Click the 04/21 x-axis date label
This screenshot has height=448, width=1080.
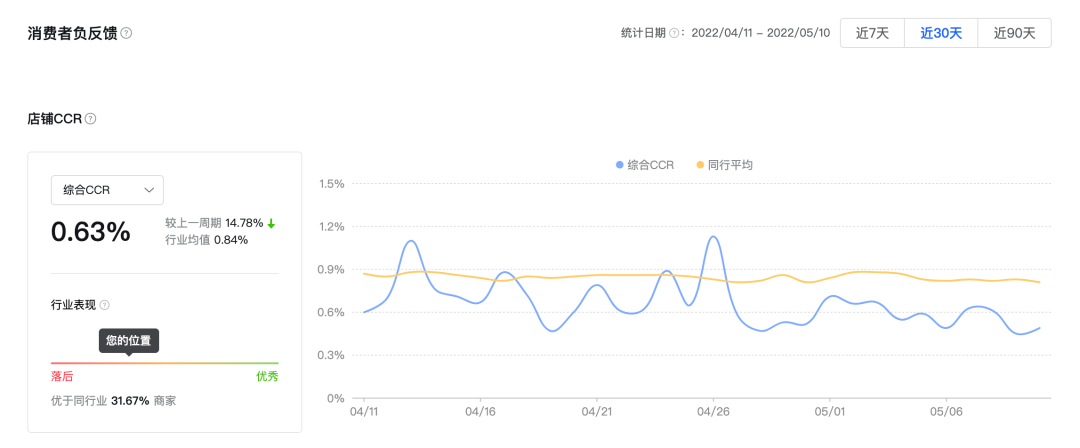click(596, 411)
